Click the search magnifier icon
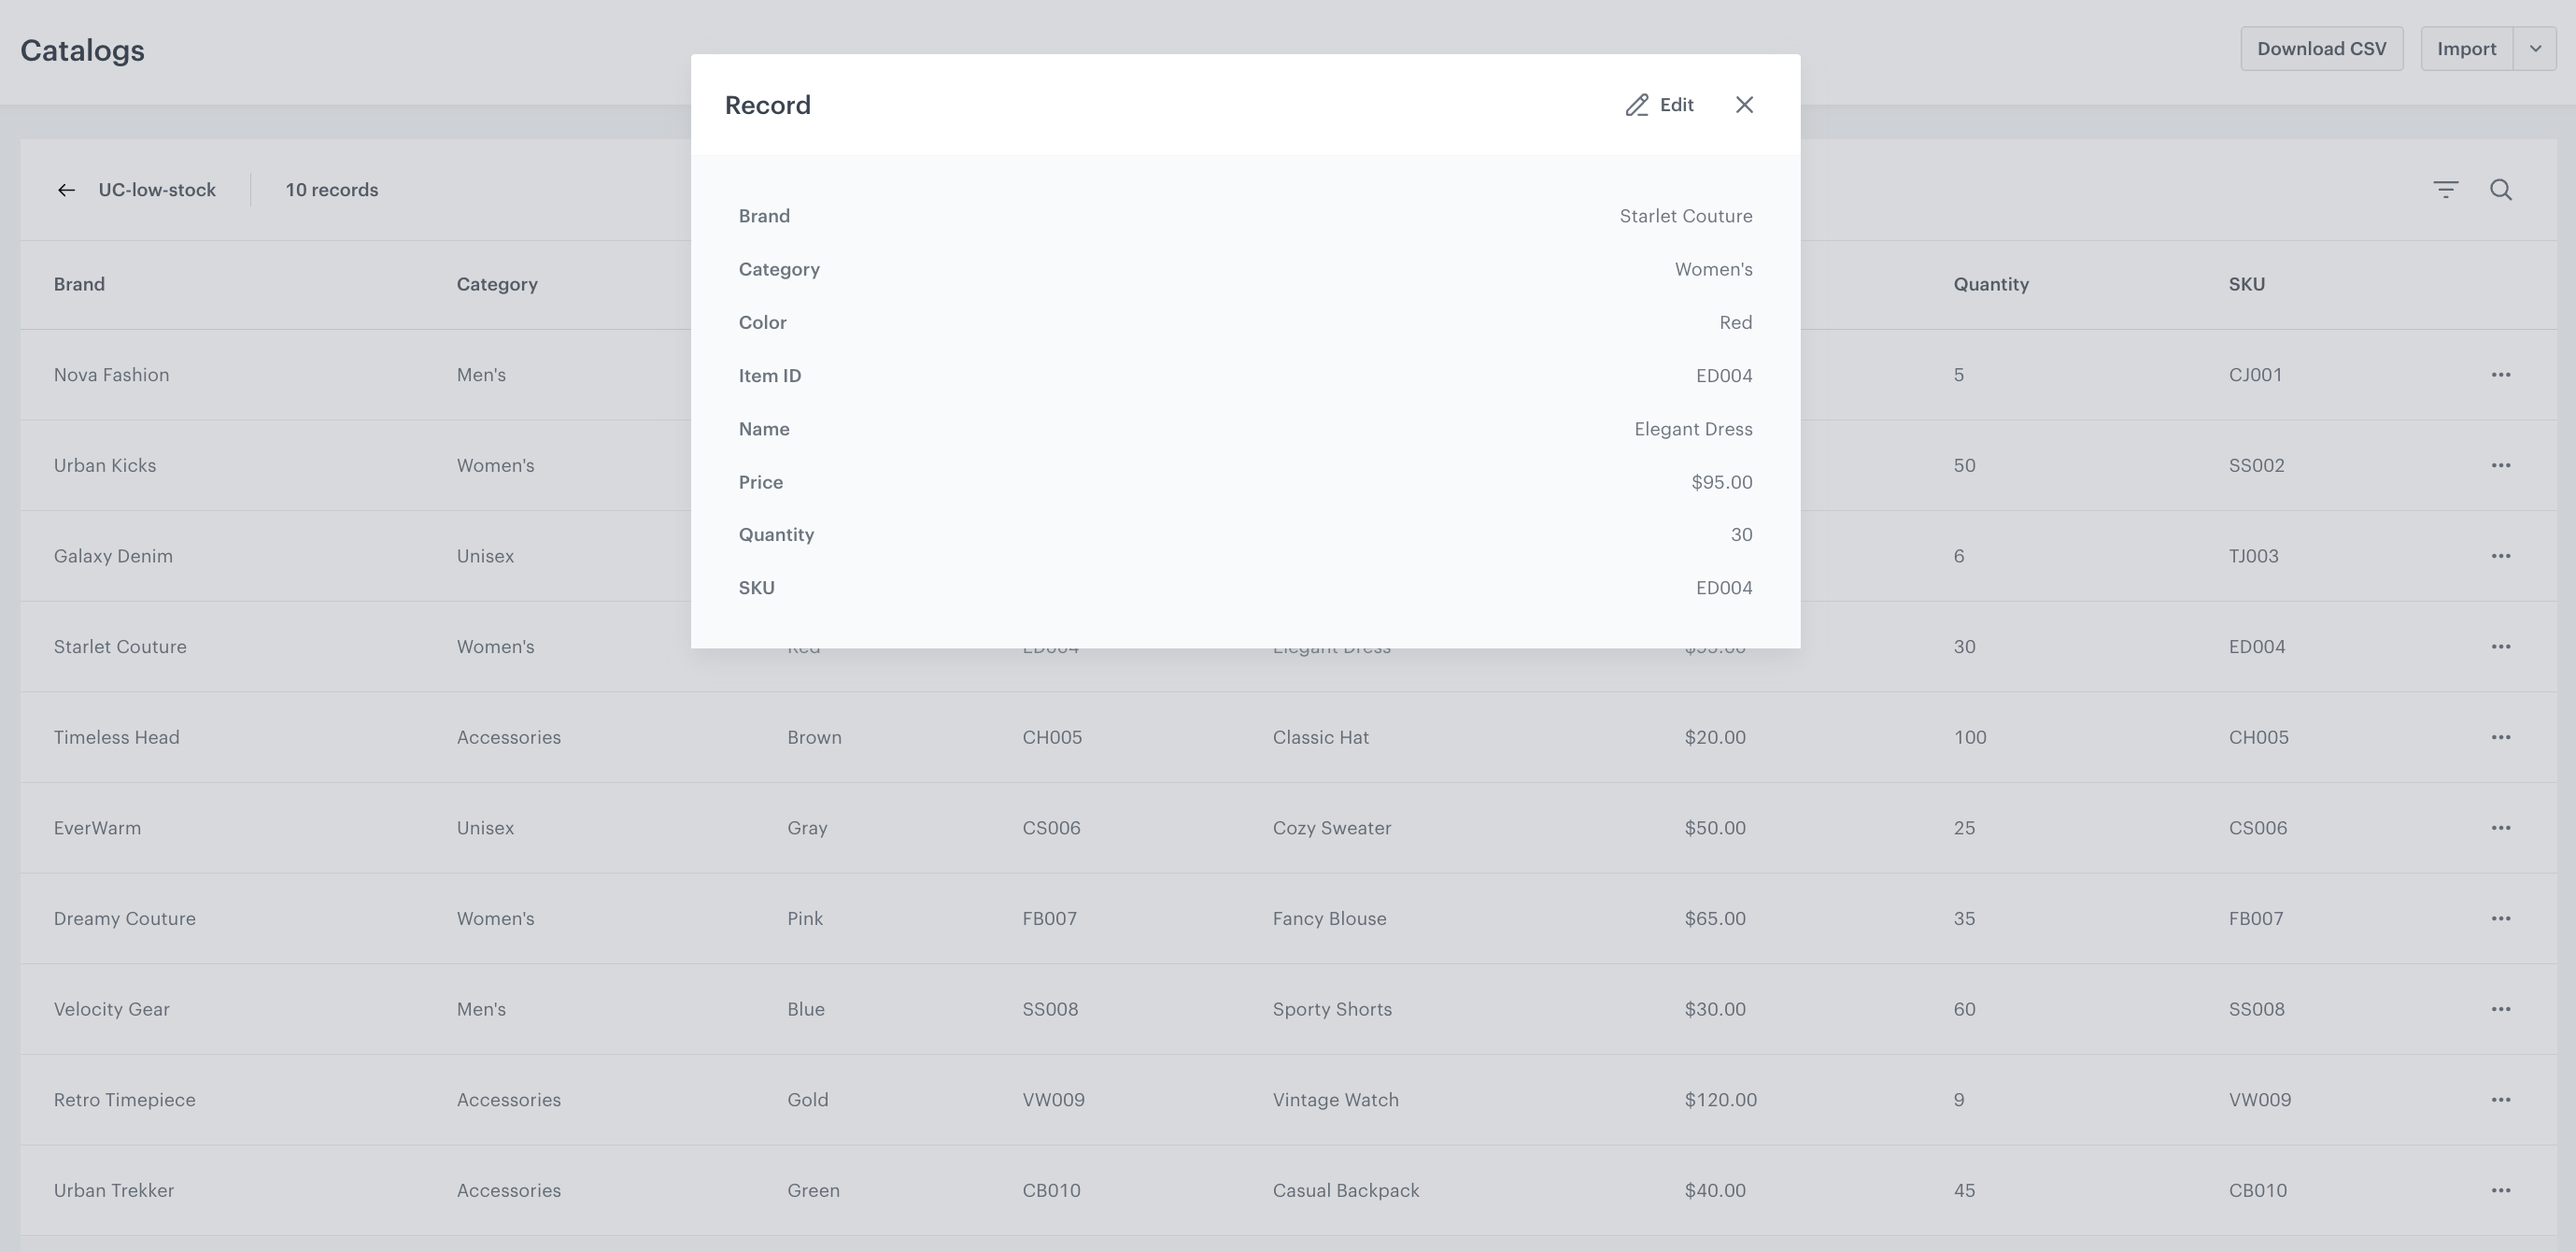 [x=2500, y=190]
